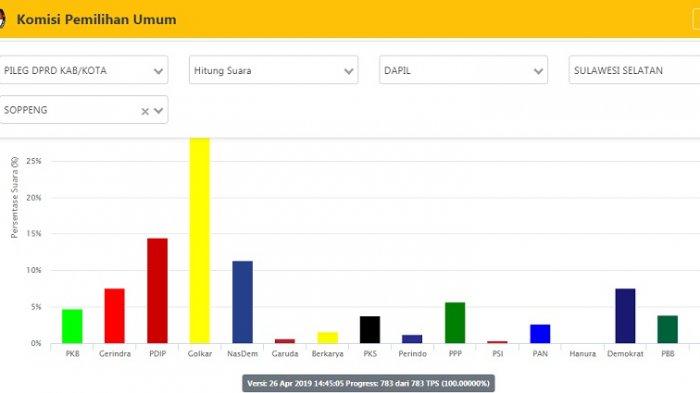Select the yellow Golkar bar

coord(200,240)
